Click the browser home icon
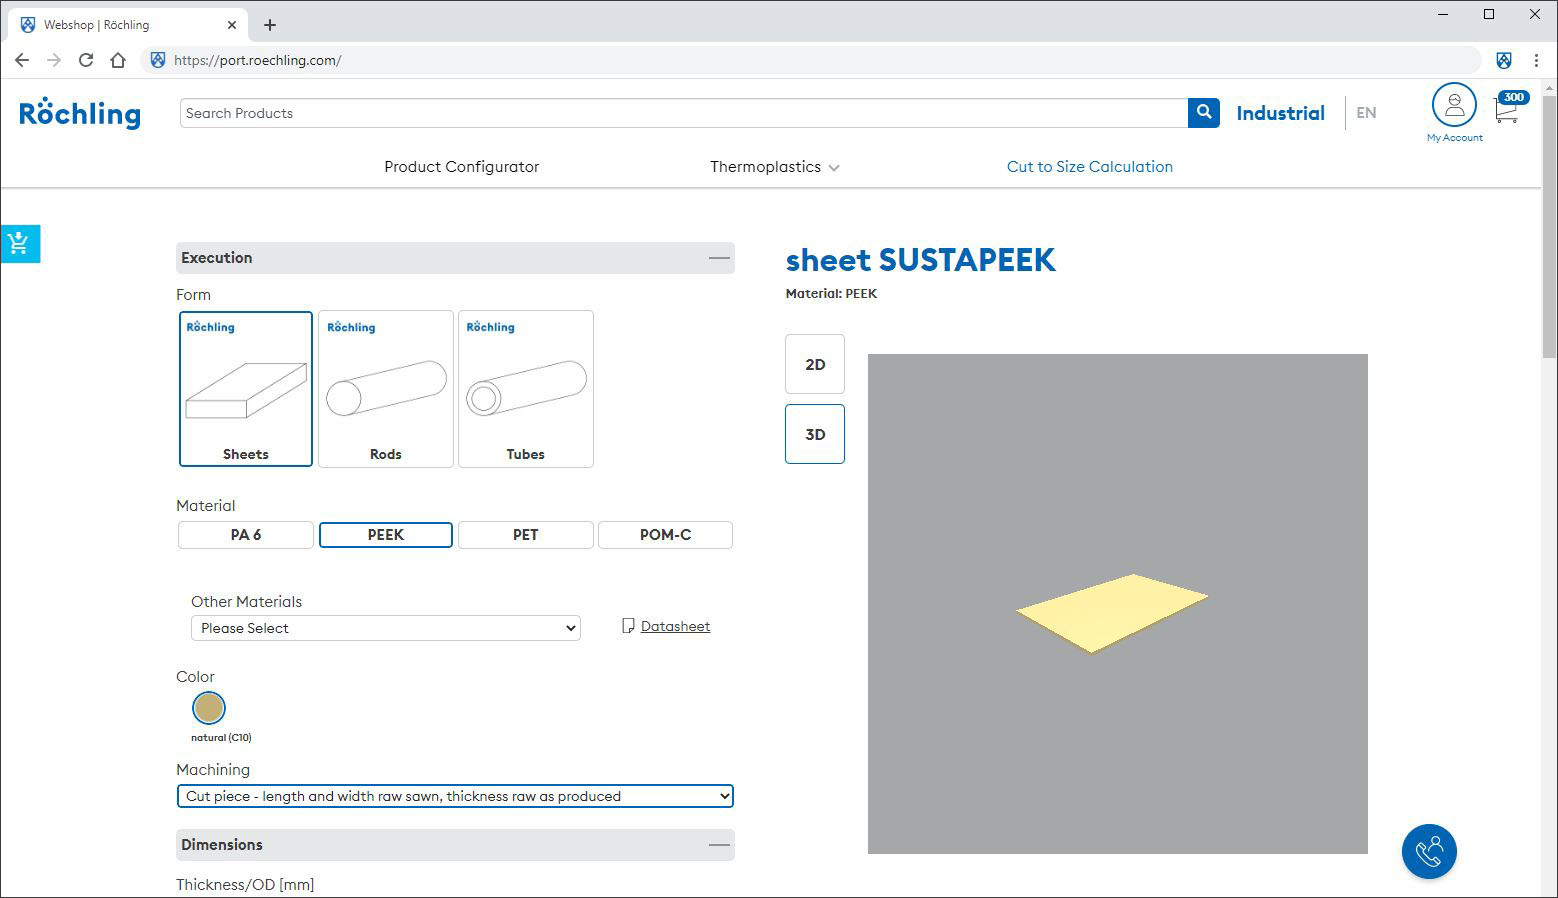The image size is (1558, 898). [x=118, y=60]
